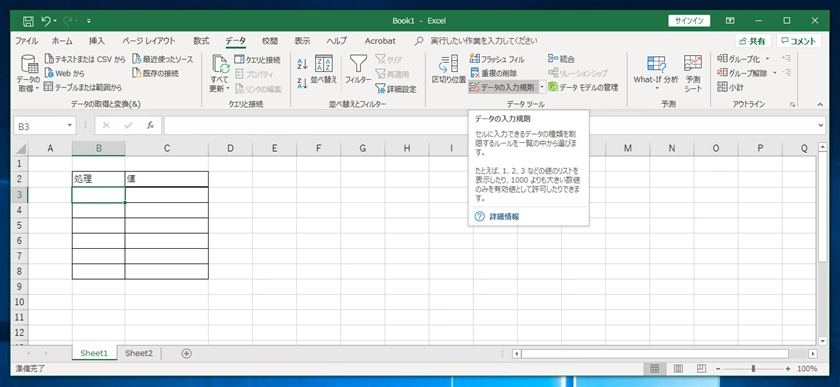Click グループ化 in the outline group
The image size is (840, 387).
coord(739,59)
